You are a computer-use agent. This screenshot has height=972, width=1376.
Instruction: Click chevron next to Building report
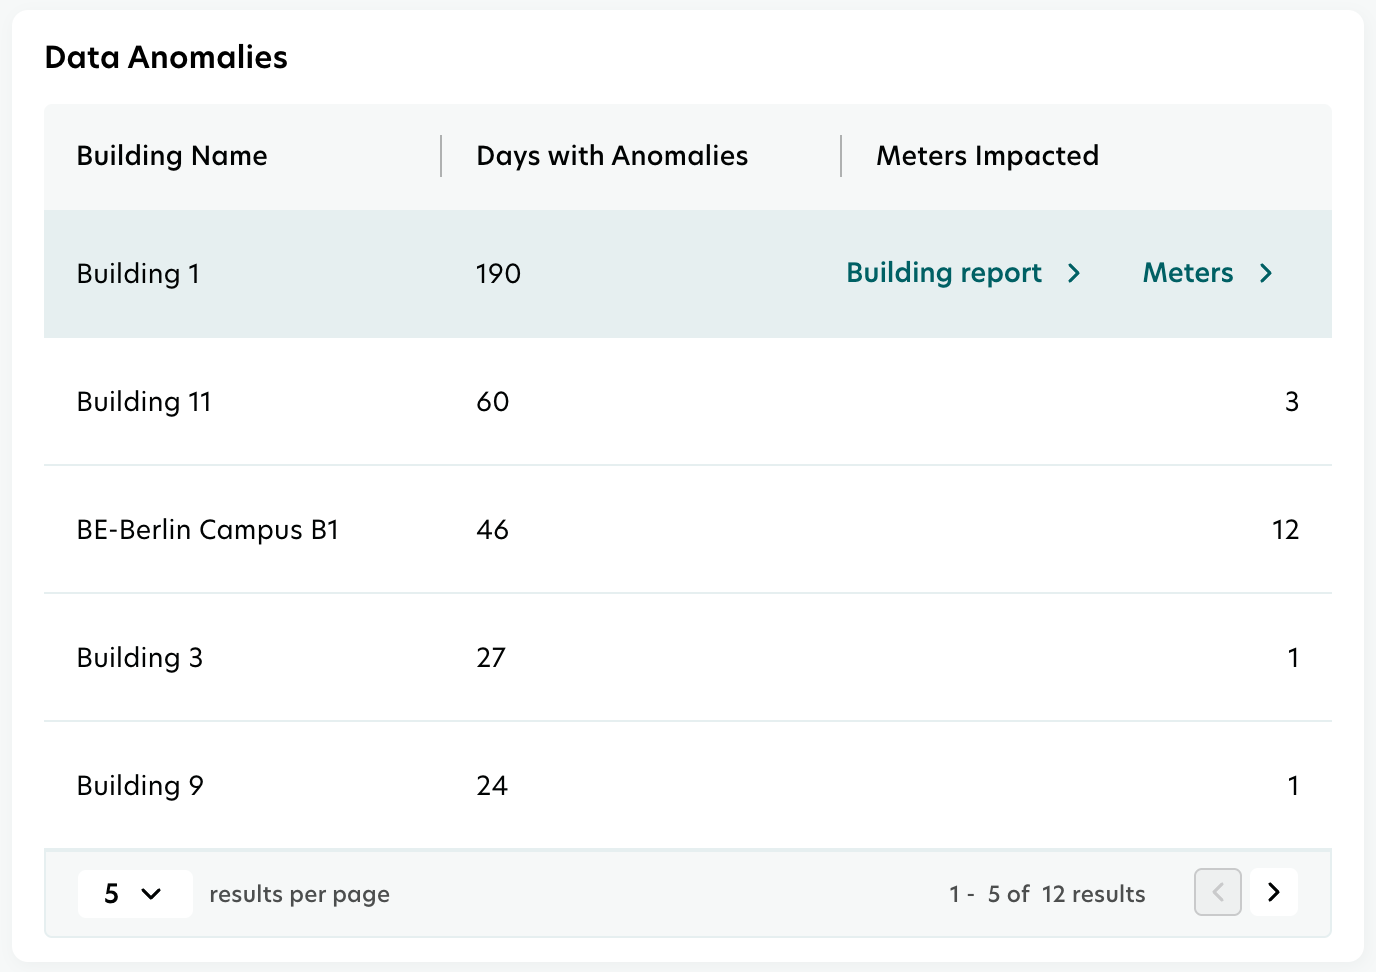(1074, 273)
